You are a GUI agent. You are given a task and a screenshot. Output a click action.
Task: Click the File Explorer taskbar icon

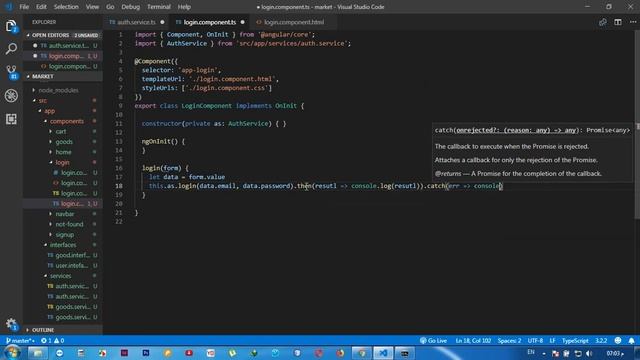pos(38,353)
